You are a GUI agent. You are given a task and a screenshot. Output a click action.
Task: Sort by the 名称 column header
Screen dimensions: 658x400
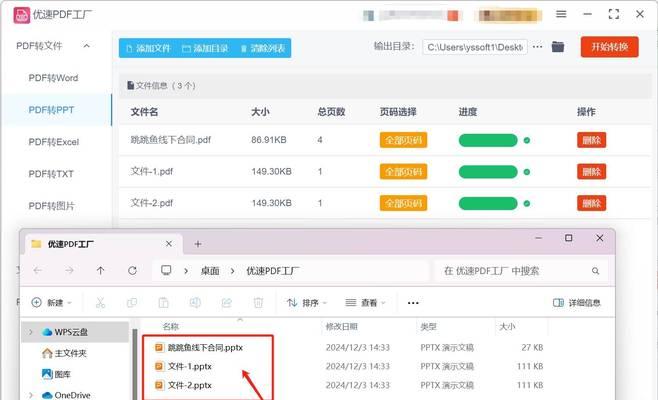[x=171, y=327]
